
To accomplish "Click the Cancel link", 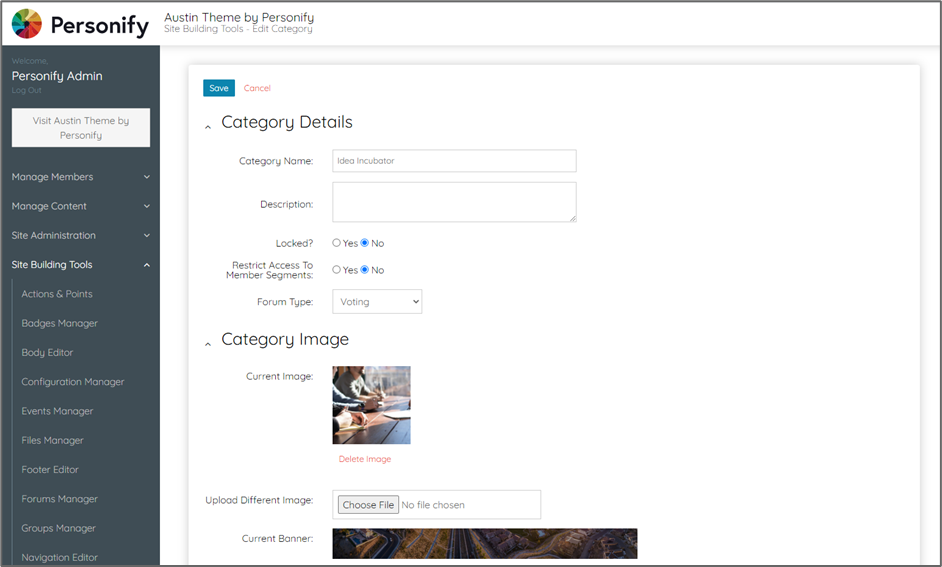I will [257, 88].
